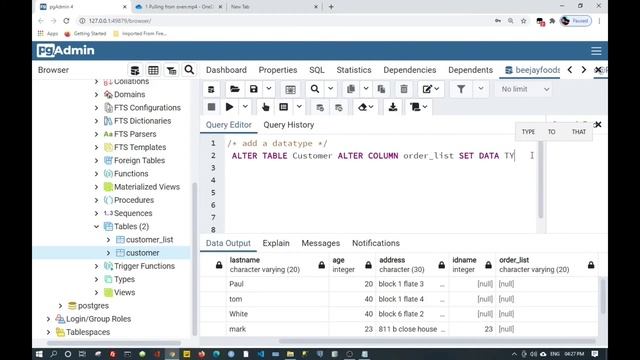Select the customer table in tree

tap(142, 253)
